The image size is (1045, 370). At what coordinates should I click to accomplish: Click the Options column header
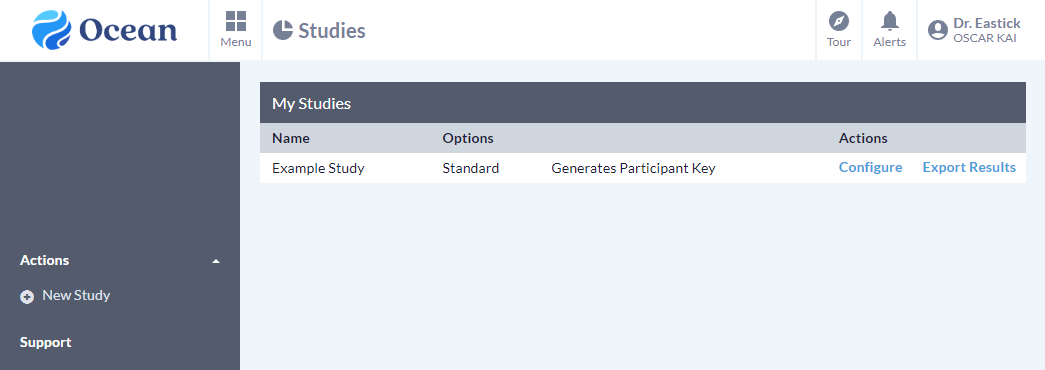[x=468, y=138]
